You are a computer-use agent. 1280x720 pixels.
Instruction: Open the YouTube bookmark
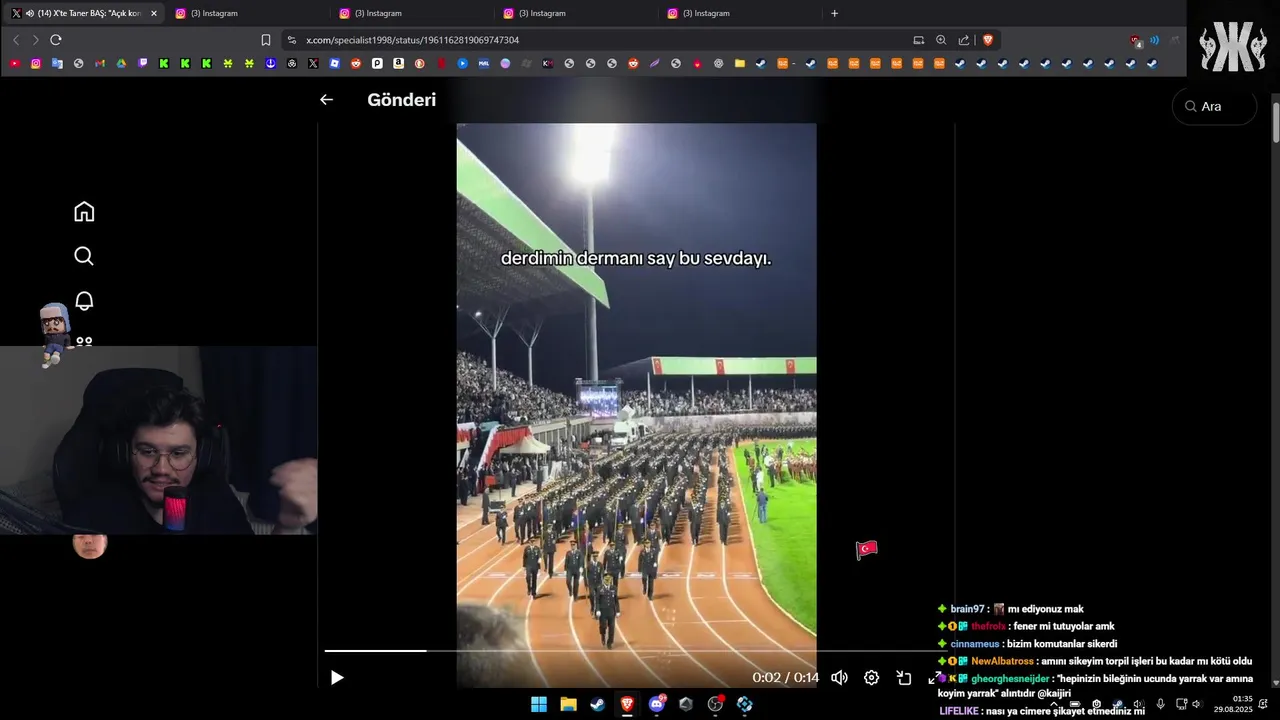(14, 63)
